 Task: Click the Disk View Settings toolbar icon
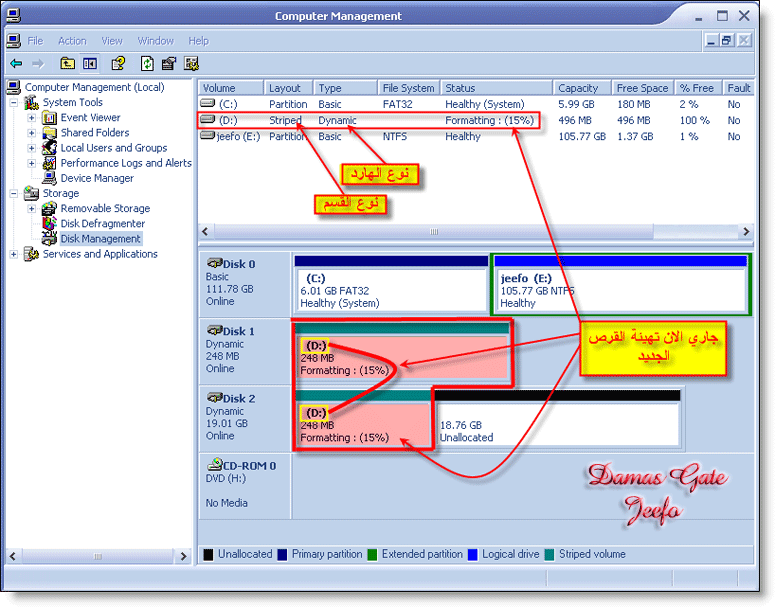point(191,63)
